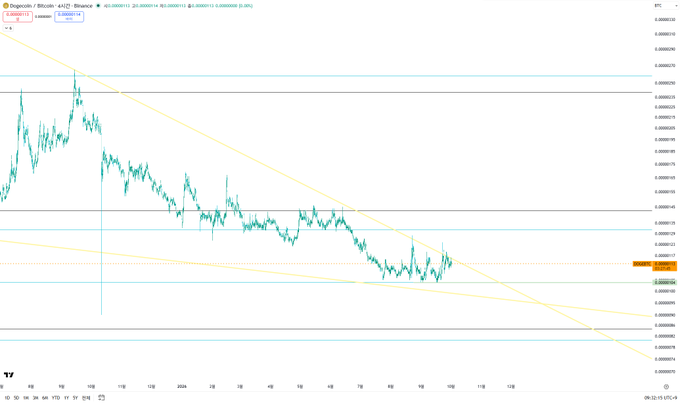Expand the collapsed indicators legend showing 6
Image resolution: width=680 pixels, height=403 pixels.
[8, 28]
